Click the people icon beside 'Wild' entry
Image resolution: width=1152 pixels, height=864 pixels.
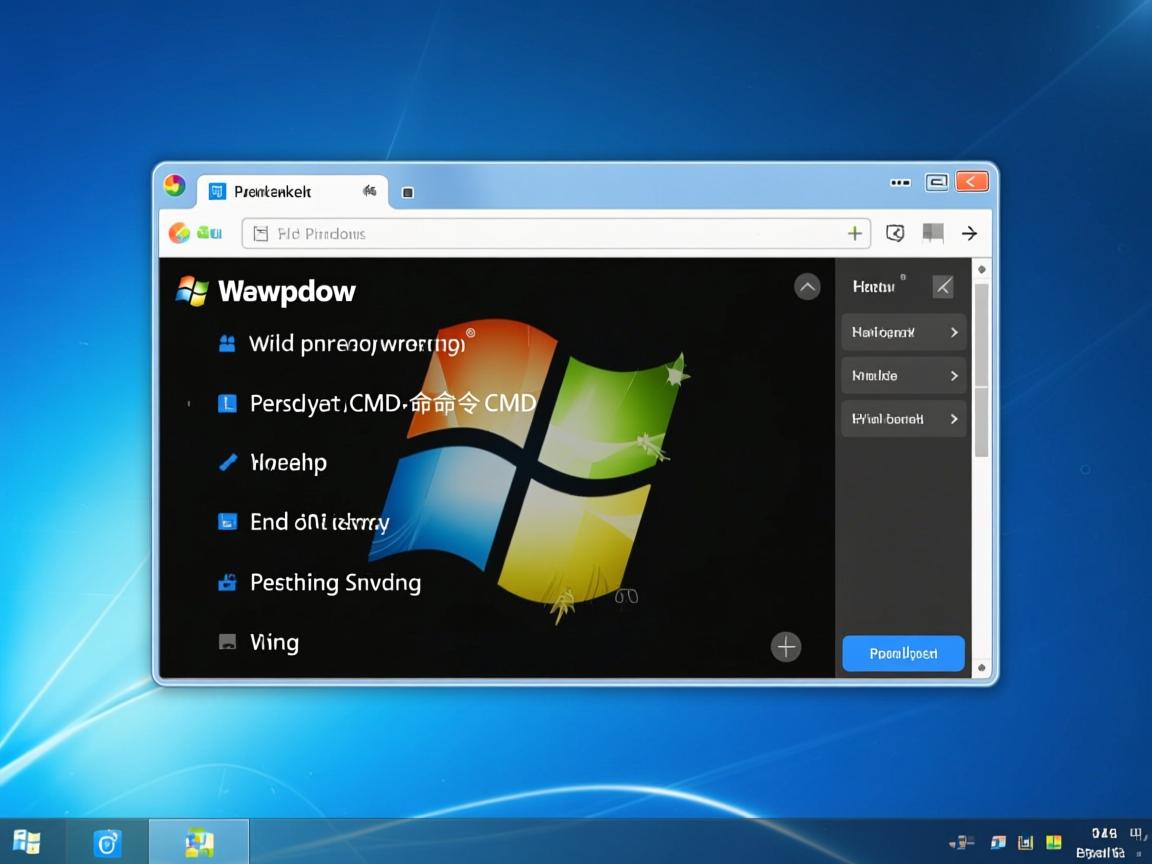click(227, 344)
